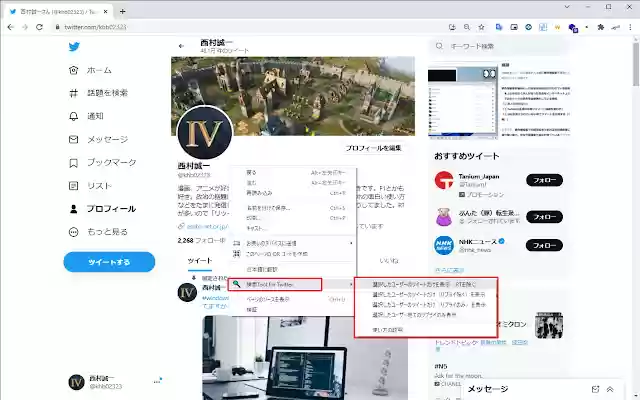Choose QR code creation entry in context menu
Viewport: 640px width, 400px height.
[x=293, y=253]
